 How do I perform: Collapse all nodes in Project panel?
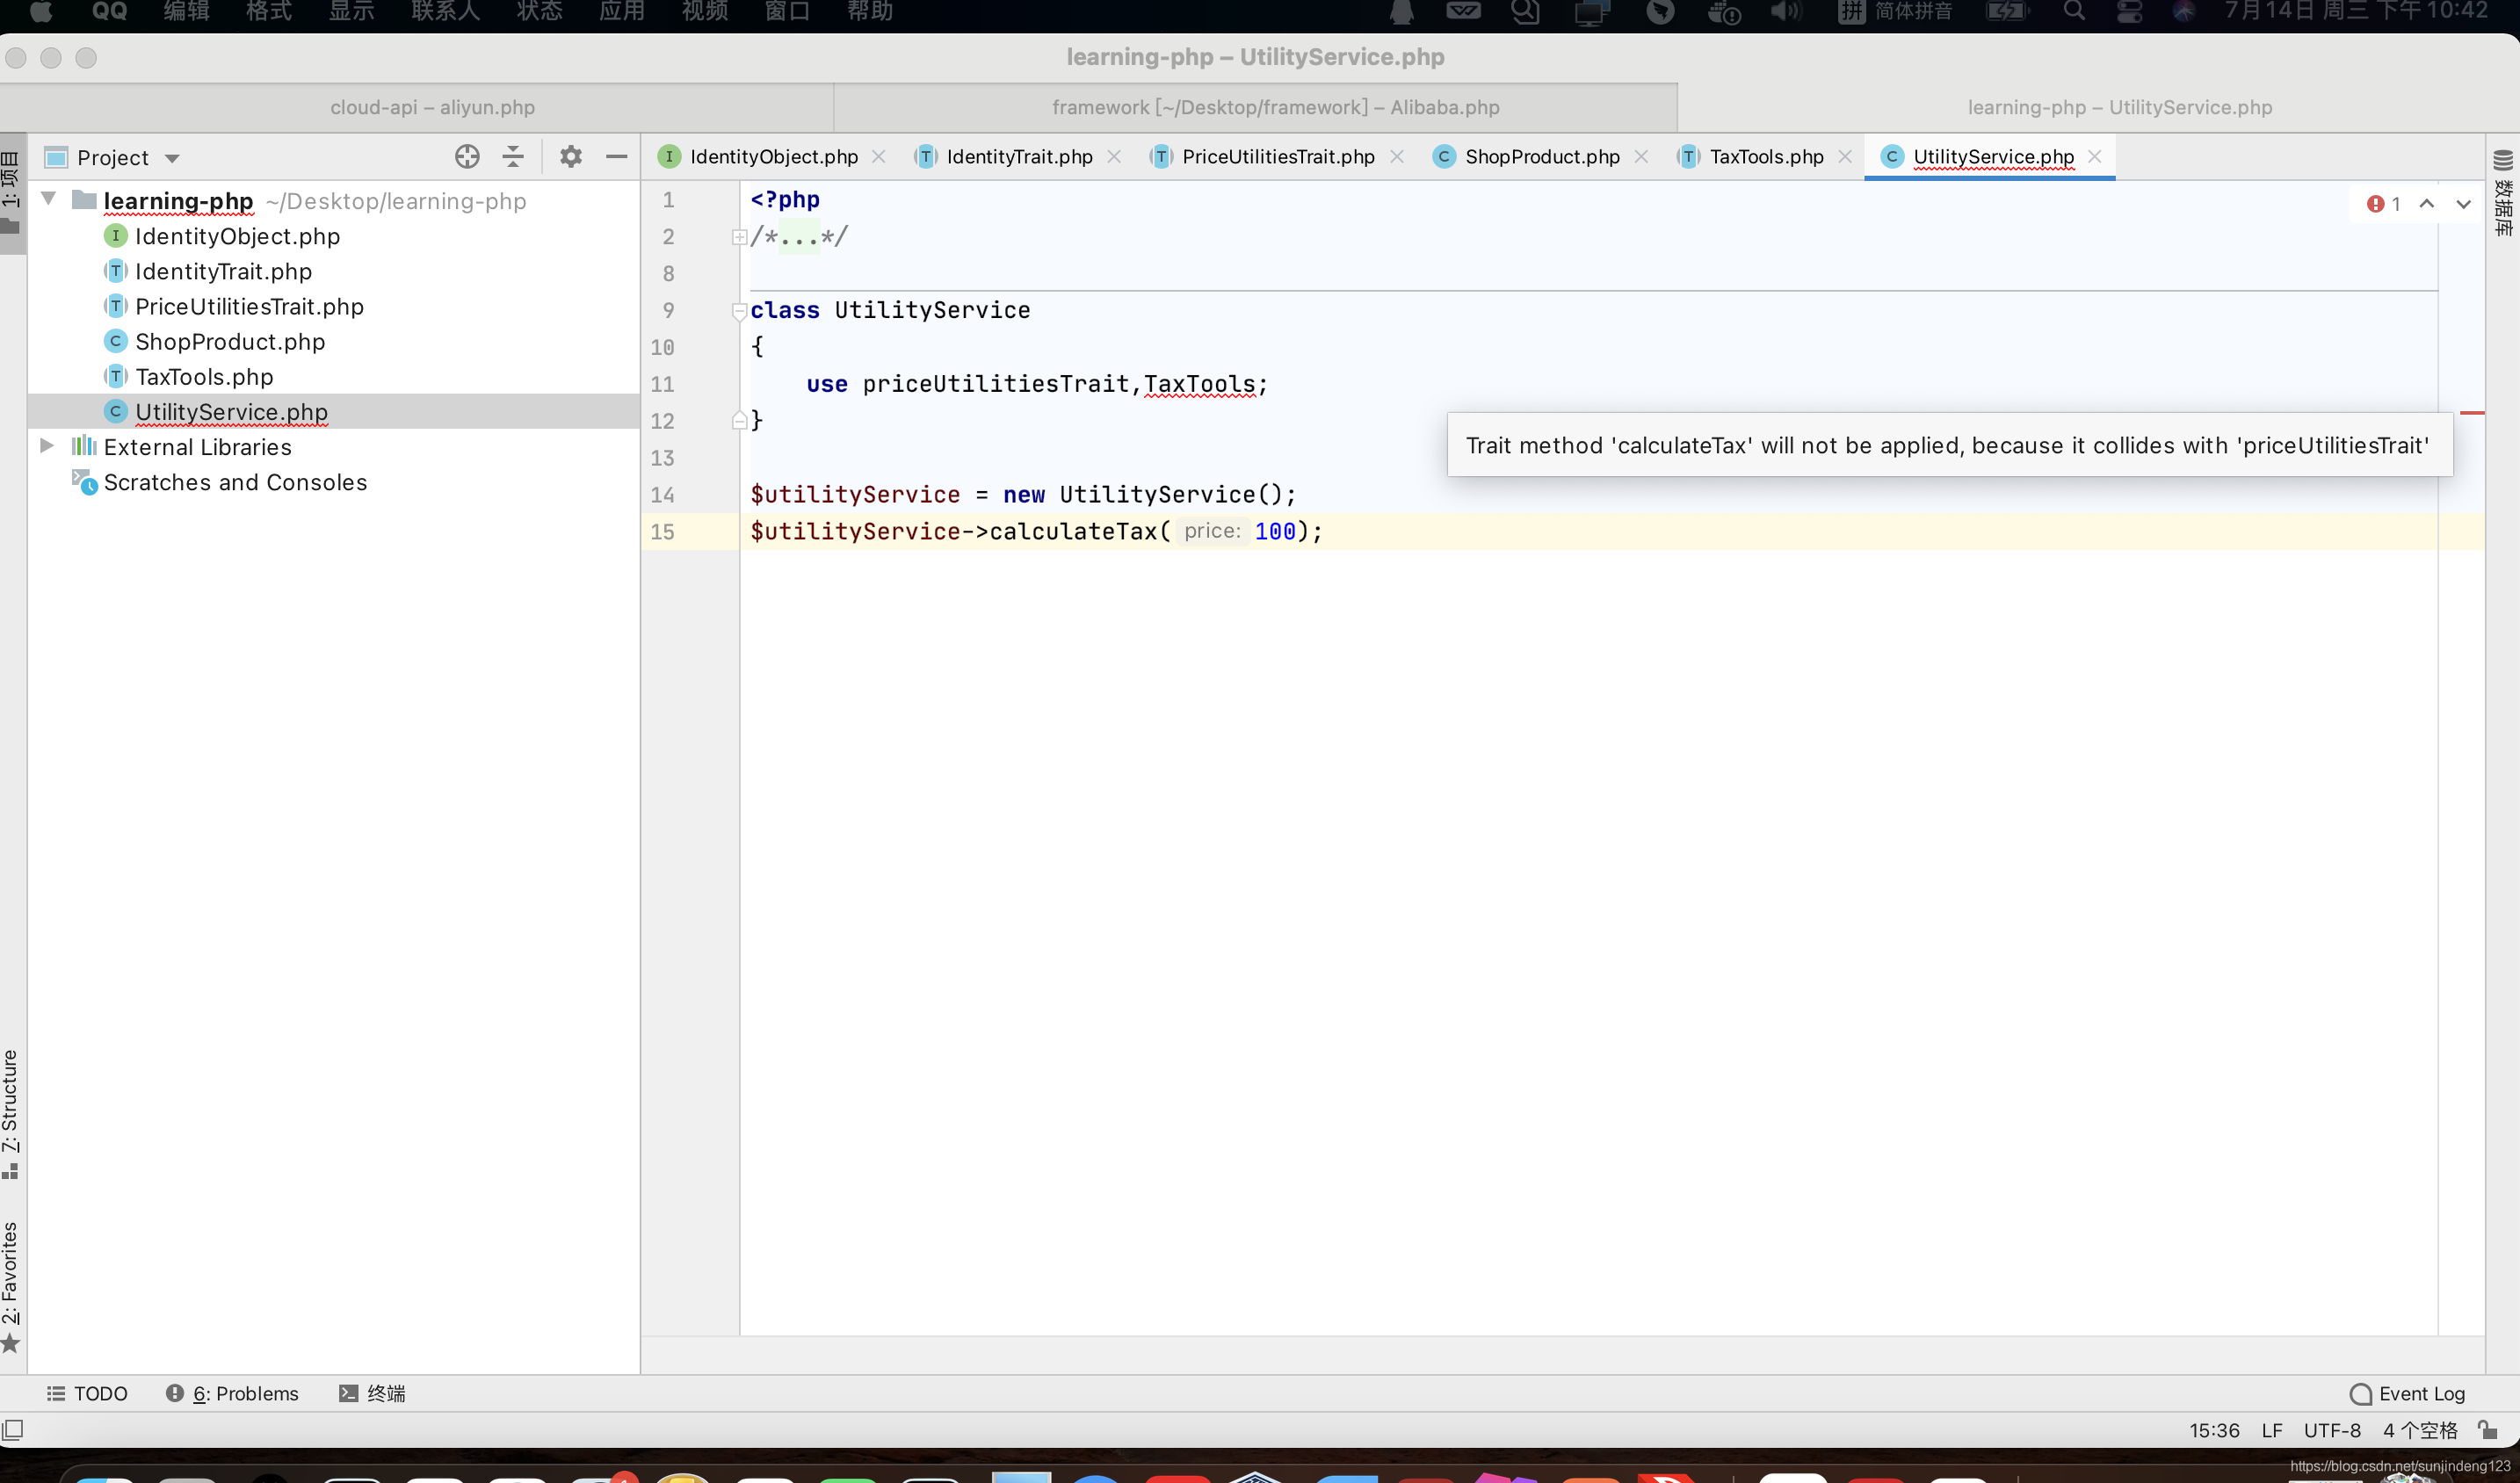point(513,157)
